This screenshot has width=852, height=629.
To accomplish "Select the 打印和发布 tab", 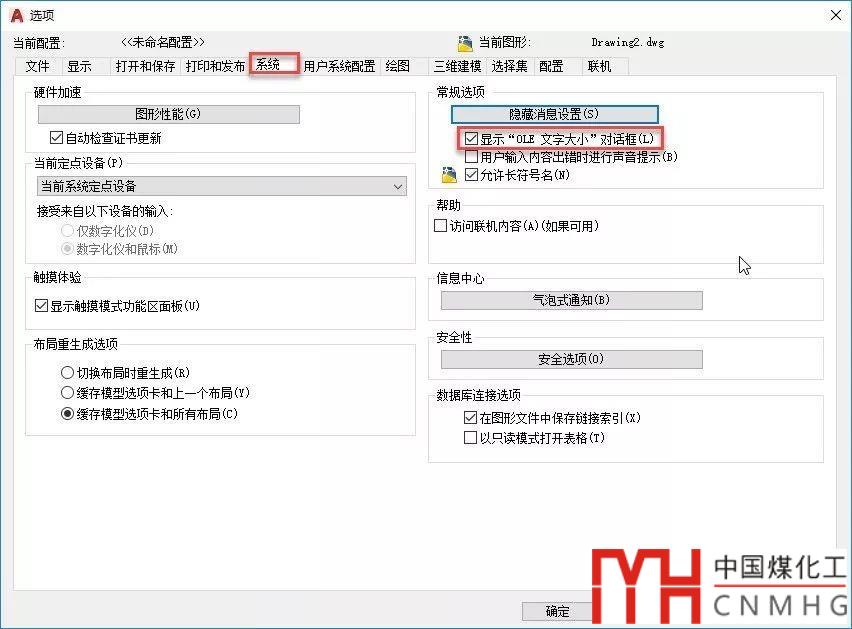I will (215, 66).
